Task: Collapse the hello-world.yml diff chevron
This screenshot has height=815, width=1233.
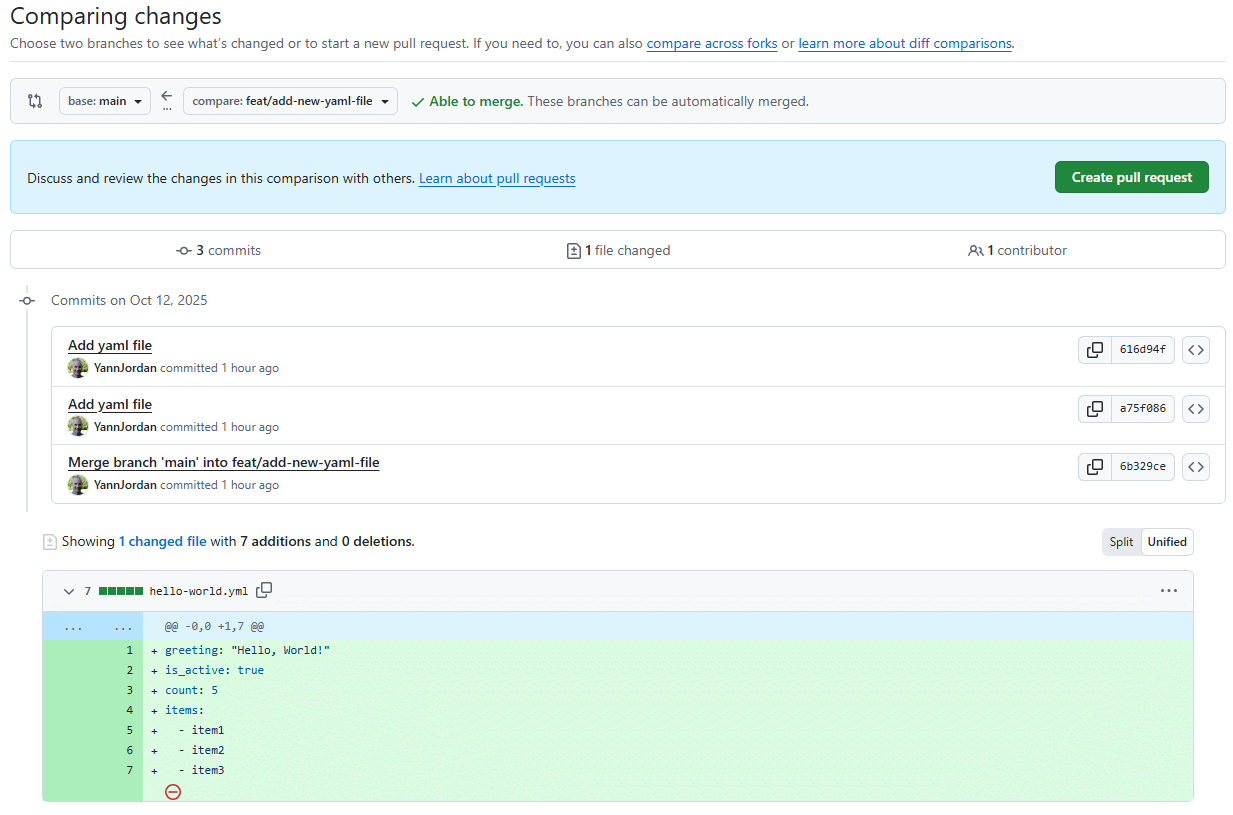Action: point(68,590)
